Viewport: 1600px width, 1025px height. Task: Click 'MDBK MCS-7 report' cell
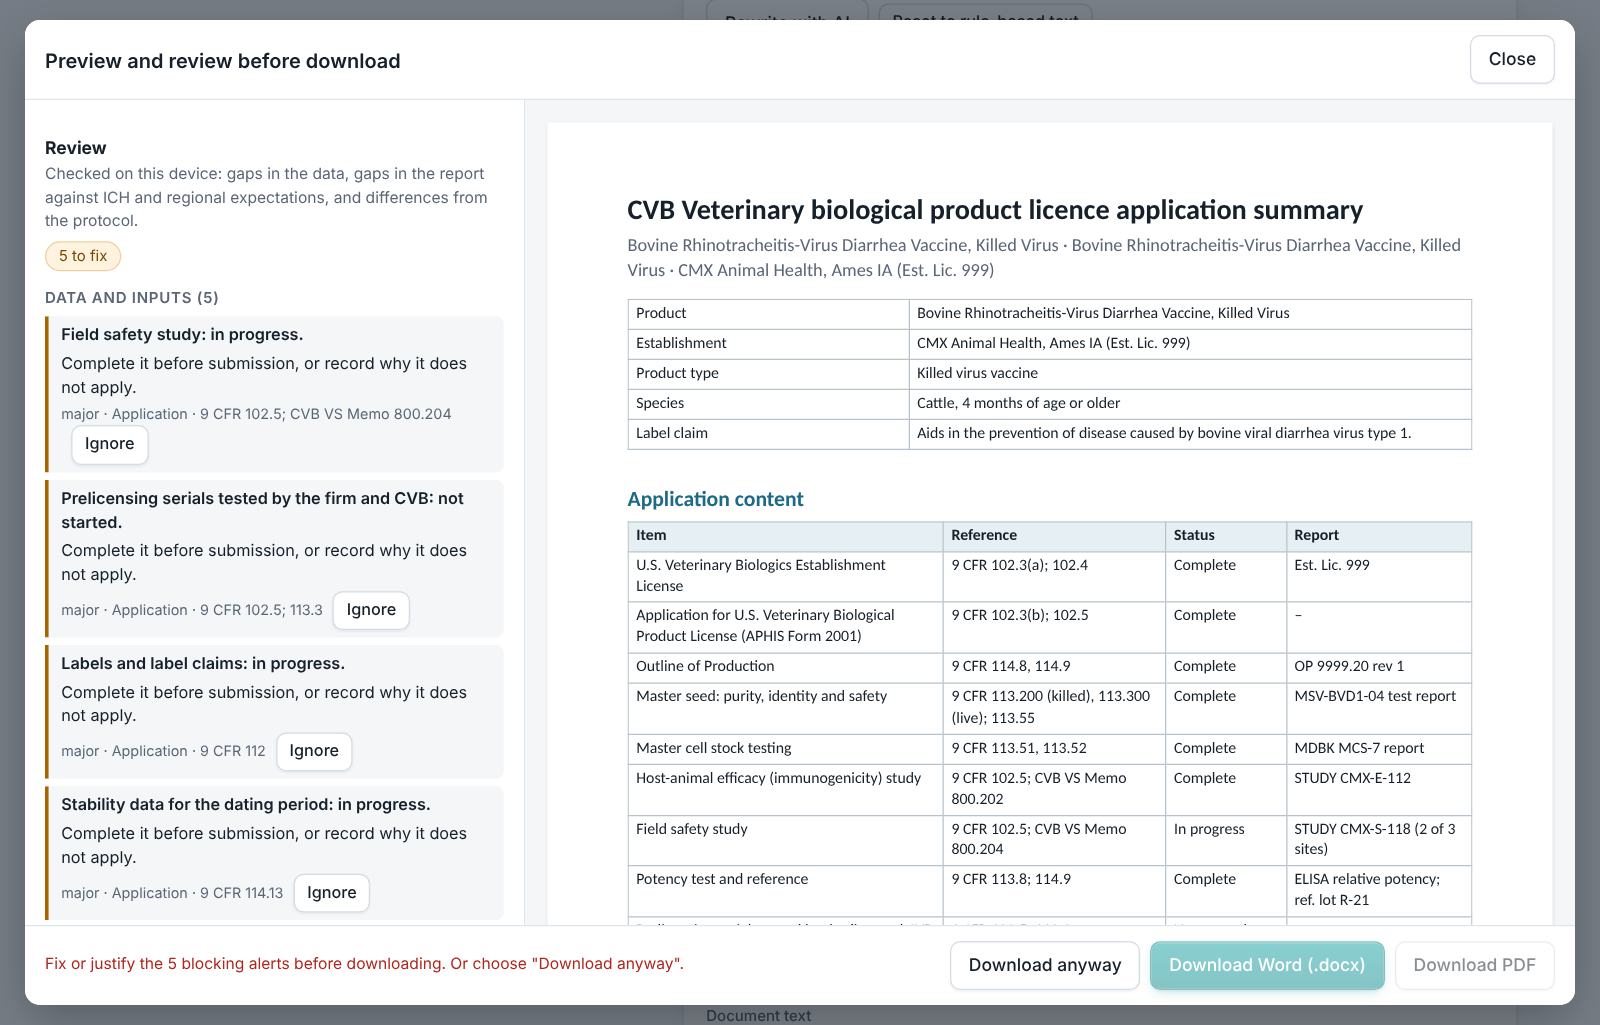coord(1379,749)
